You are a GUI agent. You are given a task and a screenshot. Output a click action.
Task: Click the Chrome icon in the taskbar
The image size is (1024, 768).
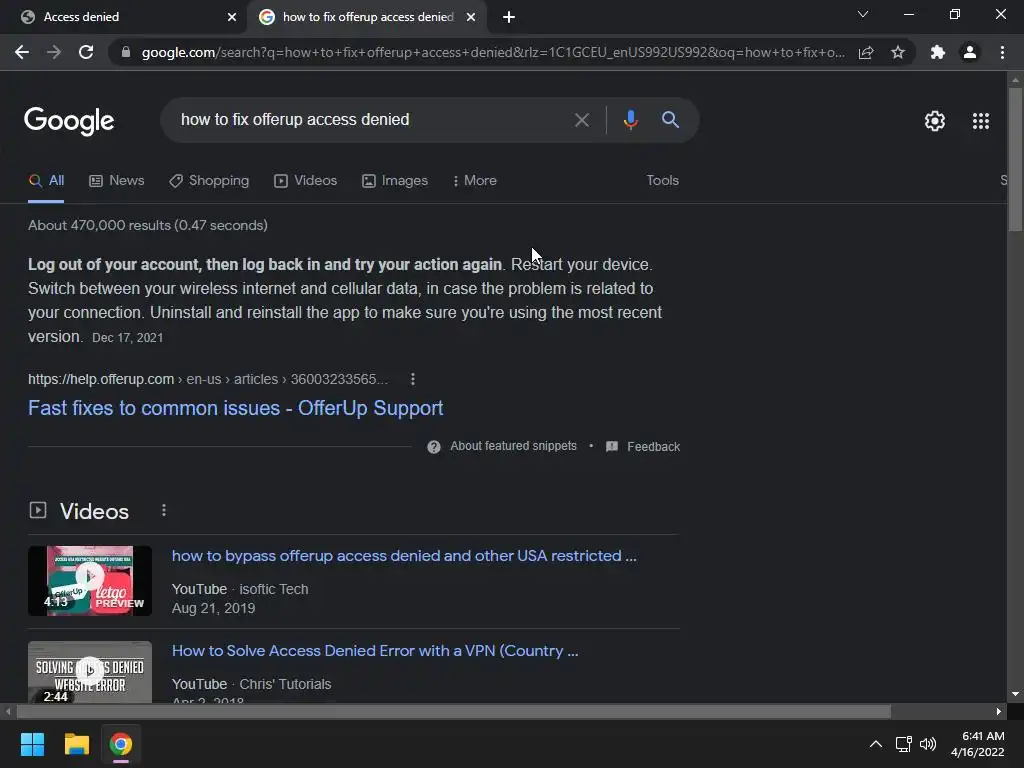[x=121, y=744]
